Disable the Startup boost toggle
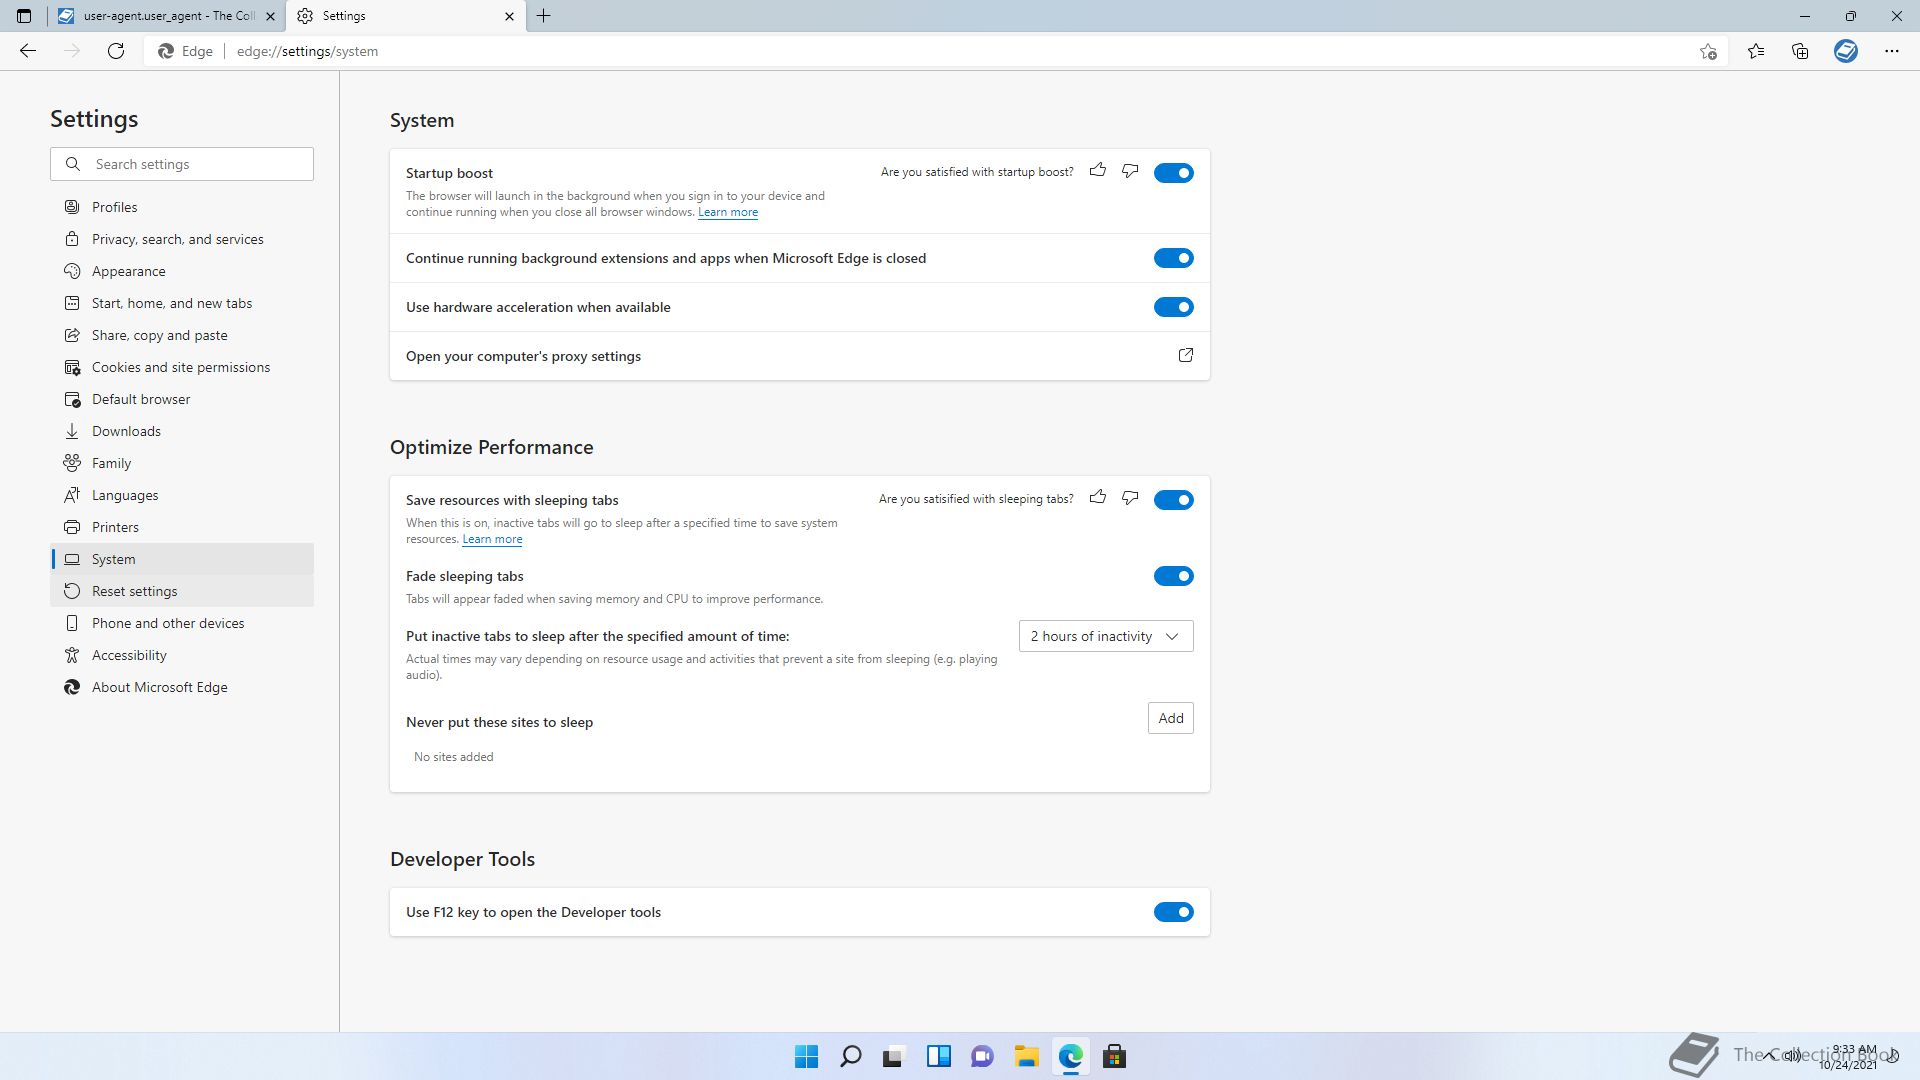Screen dimensions: 1920x1080 click(1173, 173)
